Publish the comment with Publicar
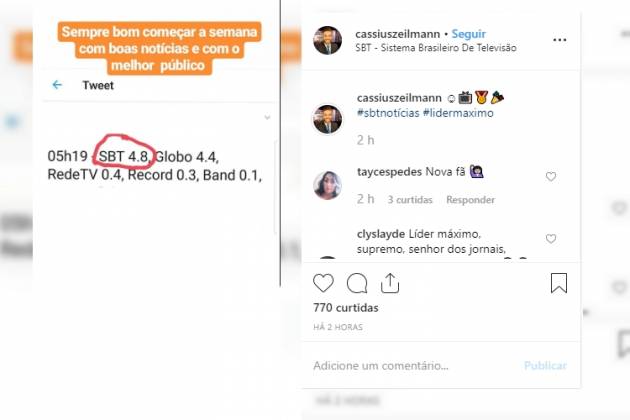 tap(545, 366)
